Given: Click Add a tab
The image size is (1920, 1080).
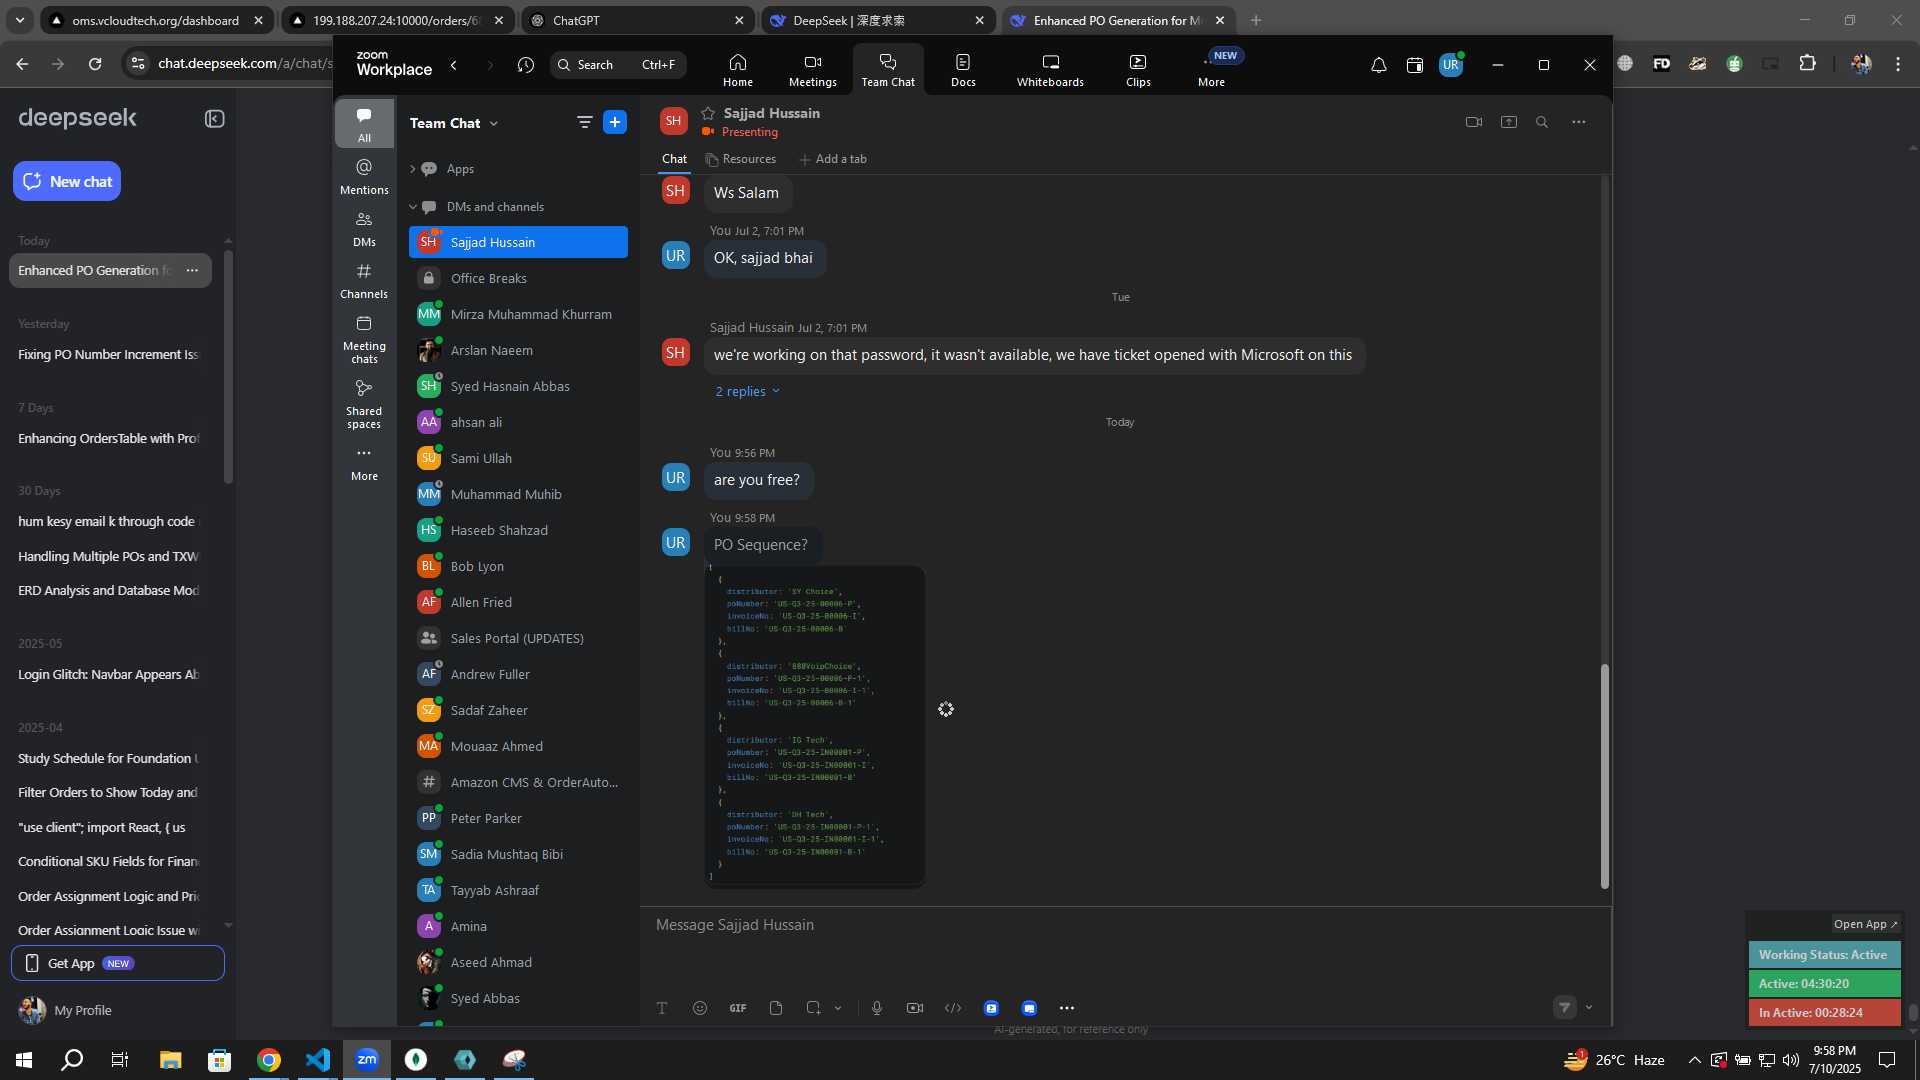Looking at the screenshot, I should tap(833, 159).
